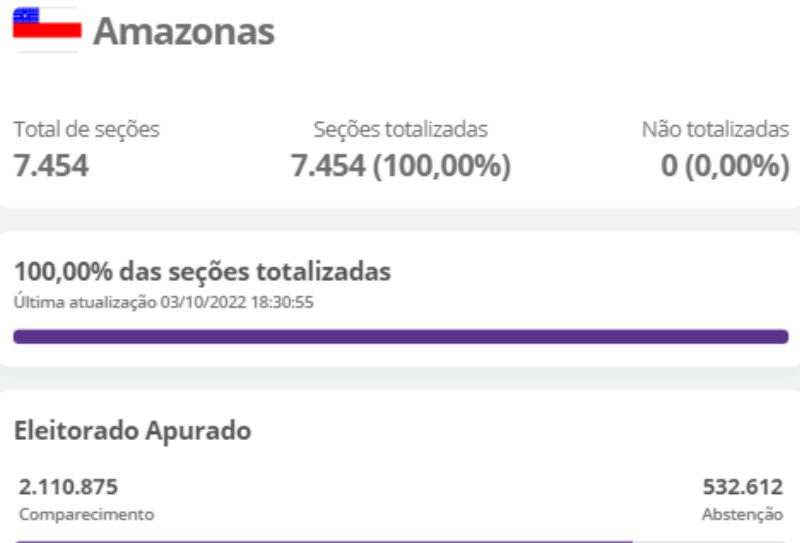Select the Abstenção label

pyautogui.click(x=742, y=514)
